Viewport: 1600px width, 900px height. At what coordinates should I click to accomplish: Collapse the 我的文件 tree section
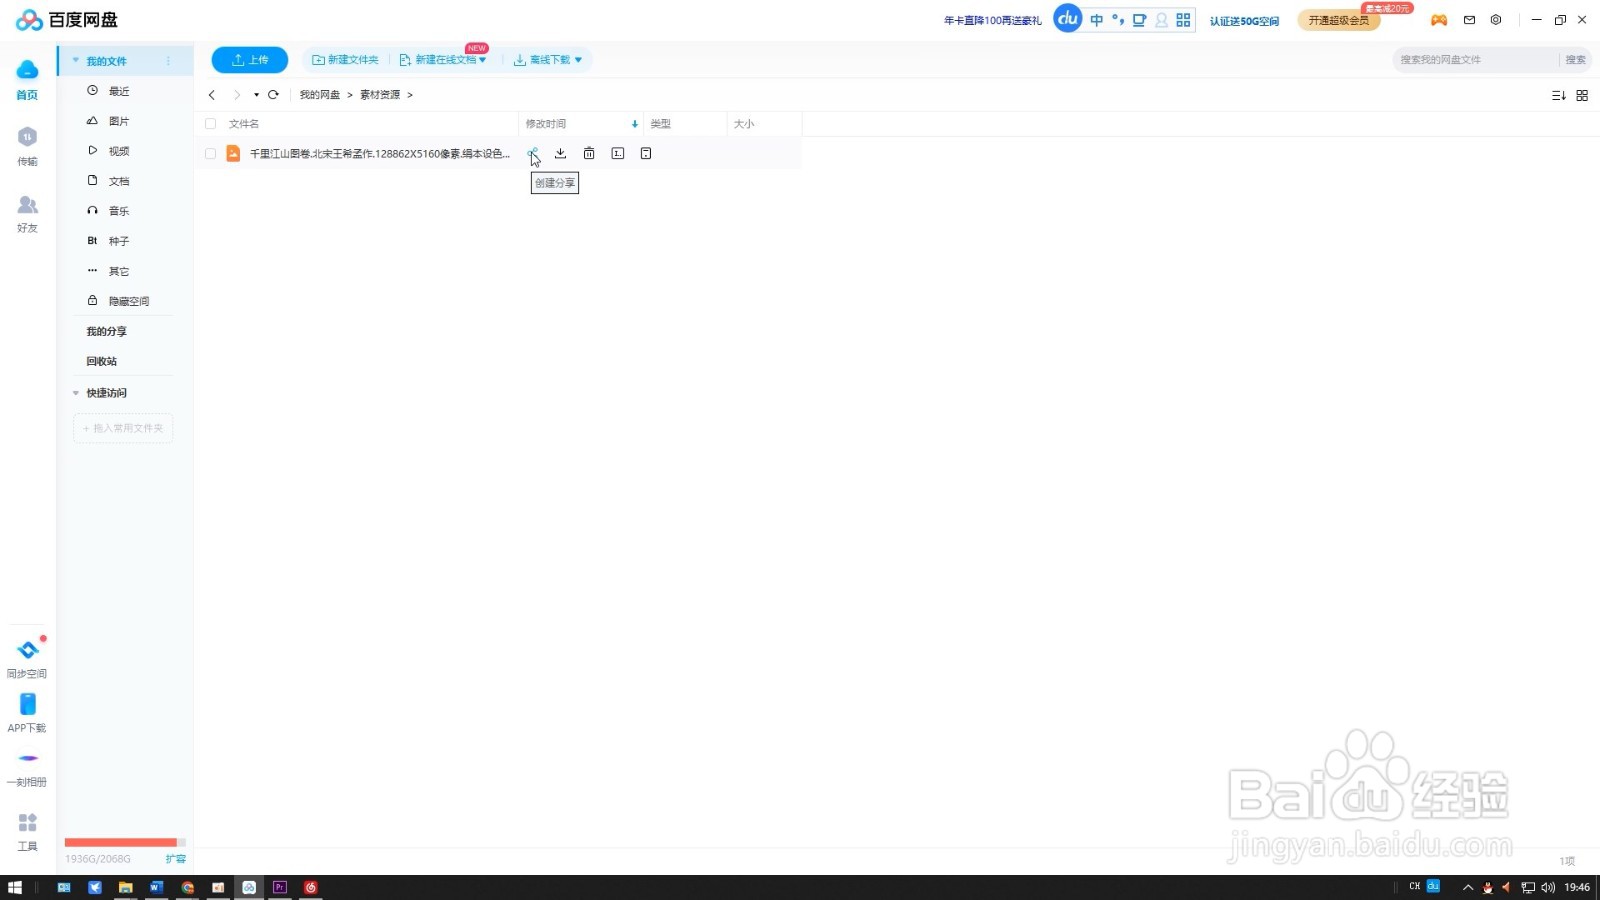point(75,61)
